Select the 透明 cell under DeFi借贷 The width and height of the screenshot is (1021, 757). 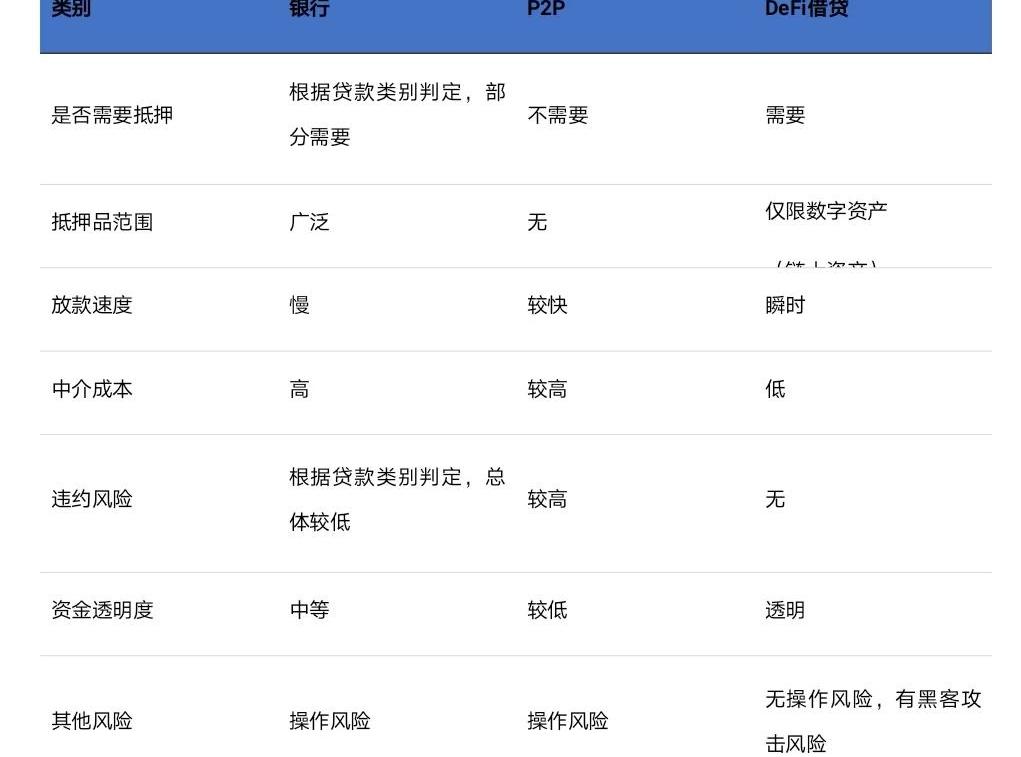(x=785, y=610)
